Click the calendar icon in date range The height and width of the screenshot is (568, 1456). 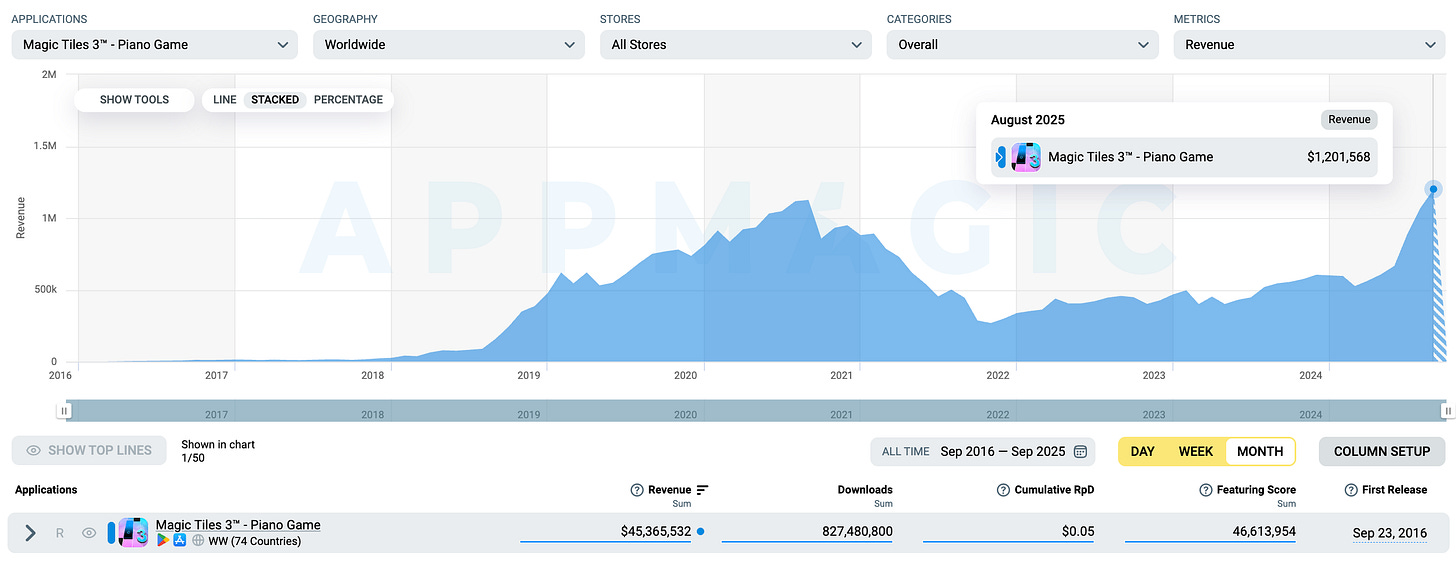[1080, 451]
